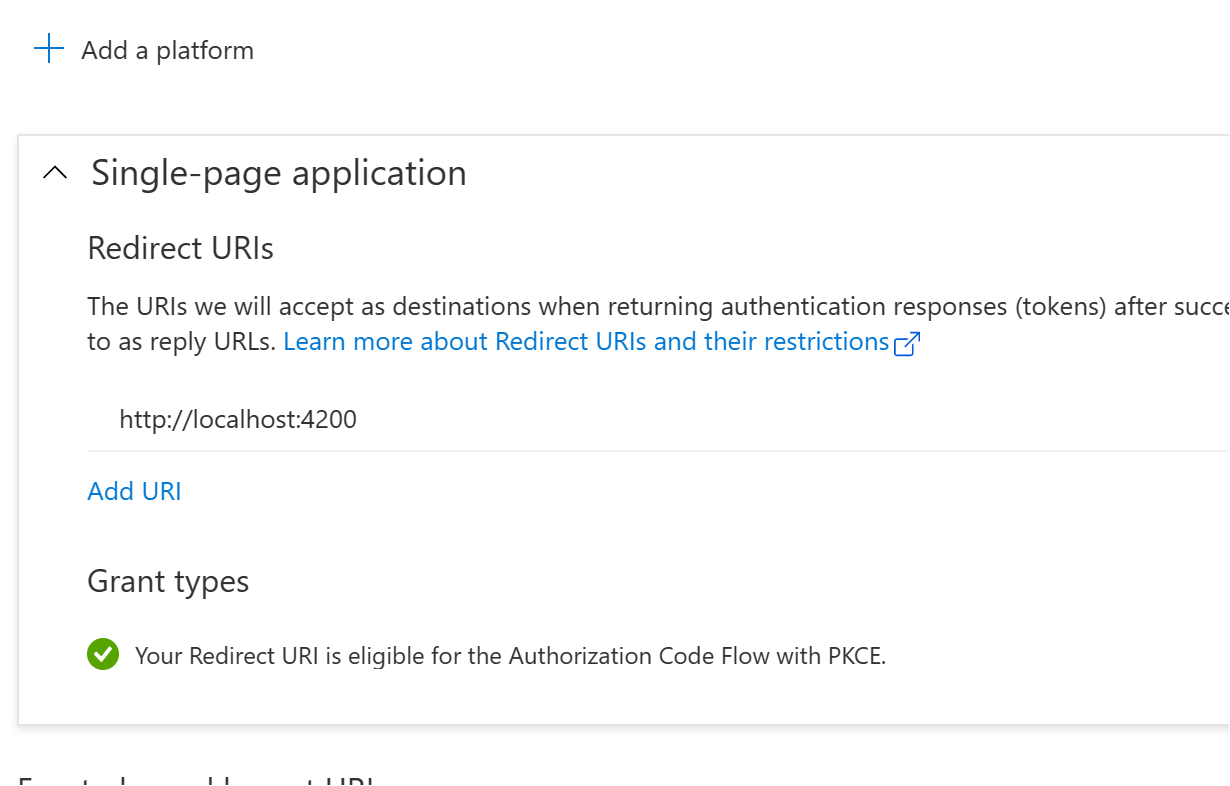Click the Grant types heading
This screenshot has height=786, width=1230.
(x=168, y=581)
